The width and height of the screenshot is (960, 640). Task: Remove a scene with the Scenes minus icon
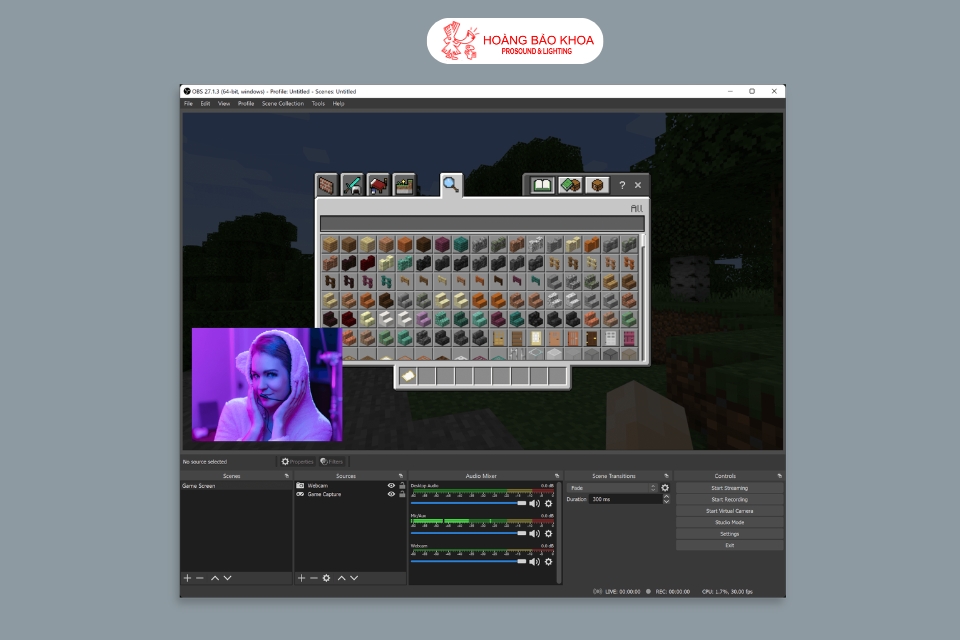200,578
